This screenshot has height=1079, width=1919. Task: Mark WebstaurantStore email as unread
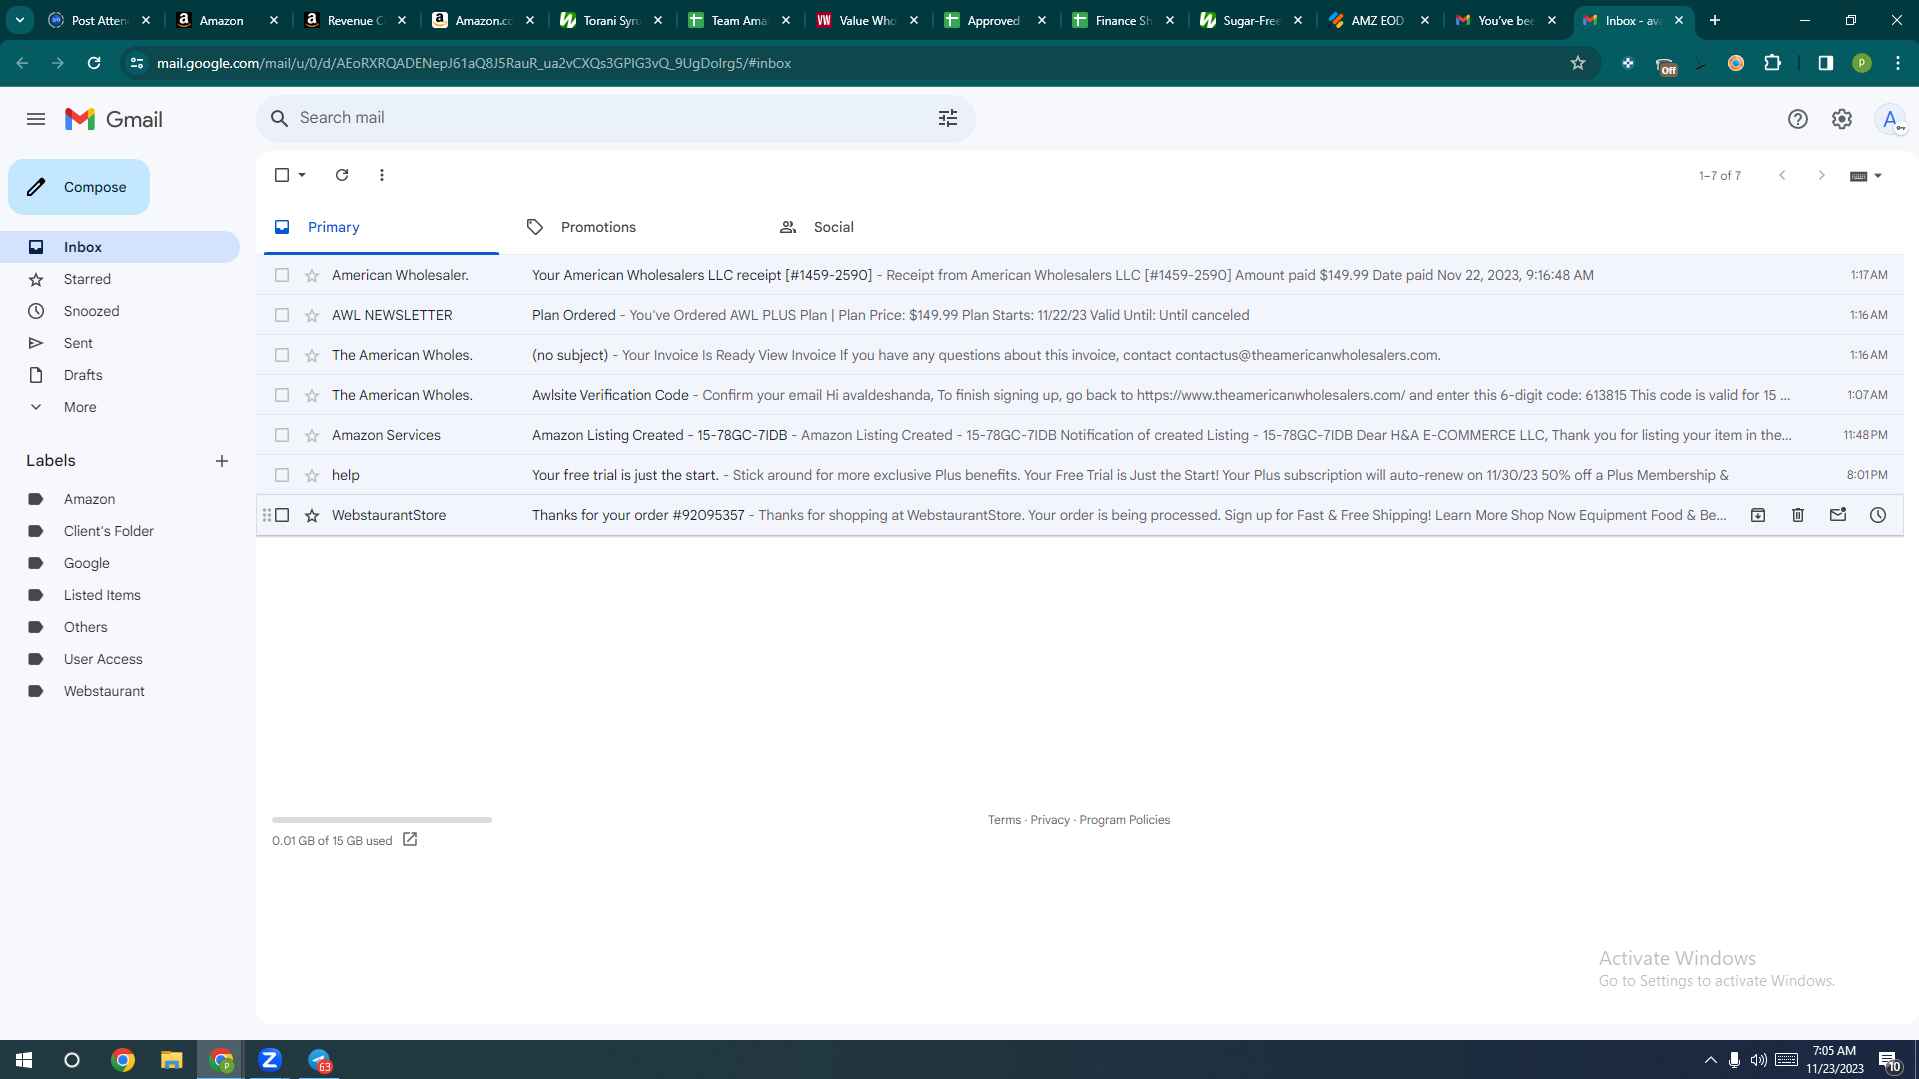[1838, 515]
